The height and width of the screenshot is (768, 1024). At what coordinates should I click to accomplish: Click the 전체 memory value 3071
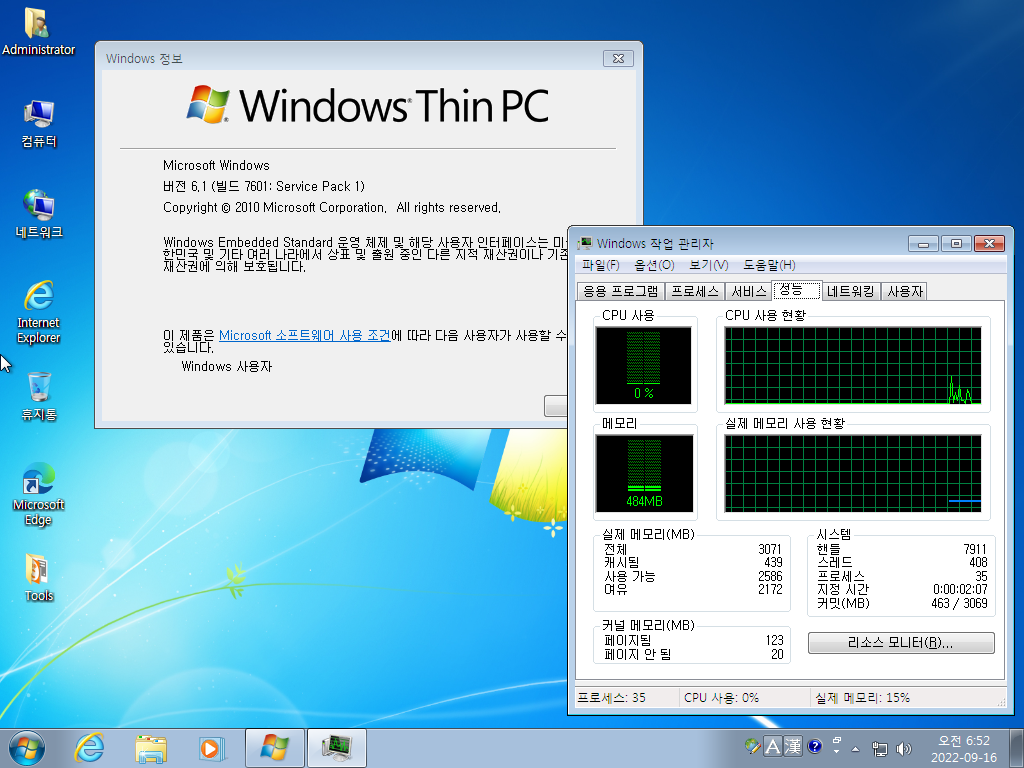(770, 549)
